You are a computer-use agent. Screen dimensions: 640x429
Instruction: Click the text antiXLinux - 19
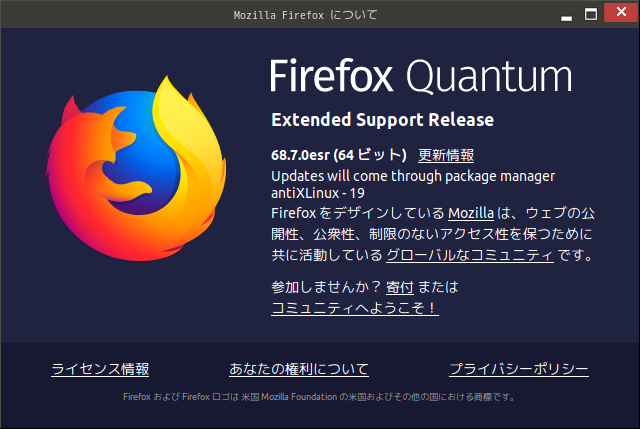(318, 193)
